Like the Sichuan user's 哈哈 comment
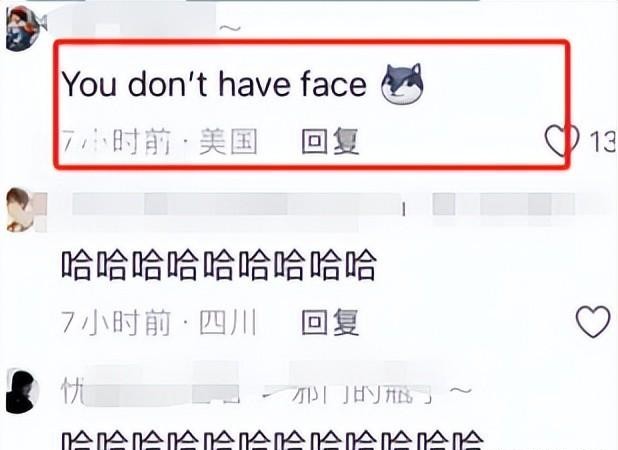Screen dimensions: 618x450 tap(593, 322)
